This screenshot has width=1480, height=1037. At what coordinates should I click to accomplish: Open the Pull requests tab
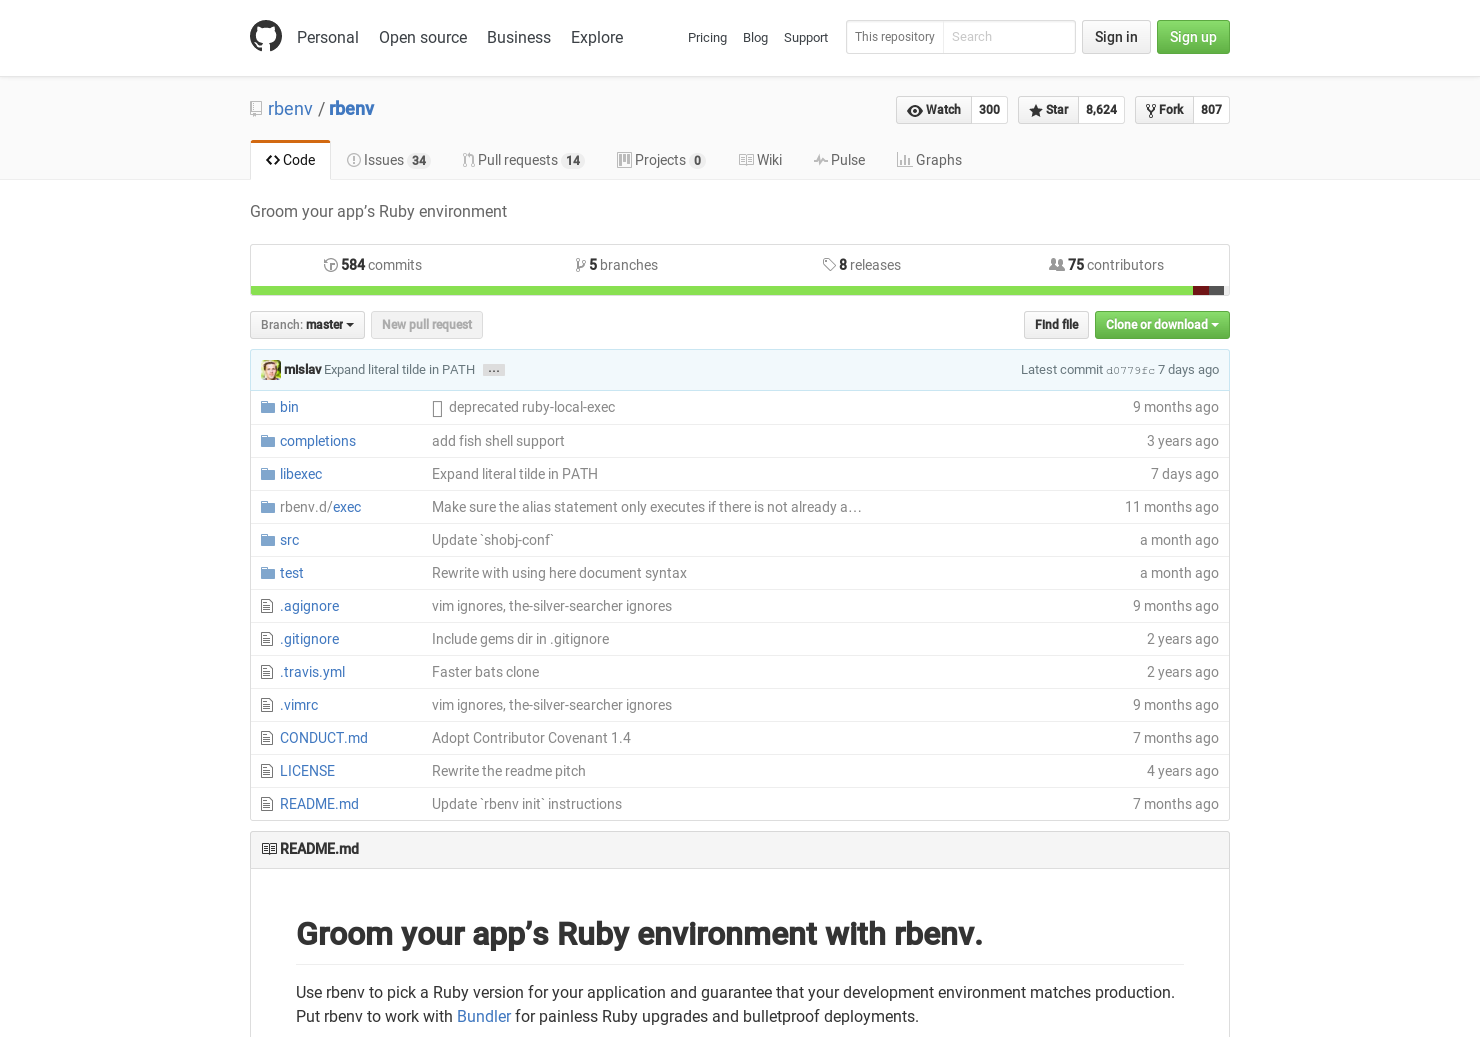[523, 160]
